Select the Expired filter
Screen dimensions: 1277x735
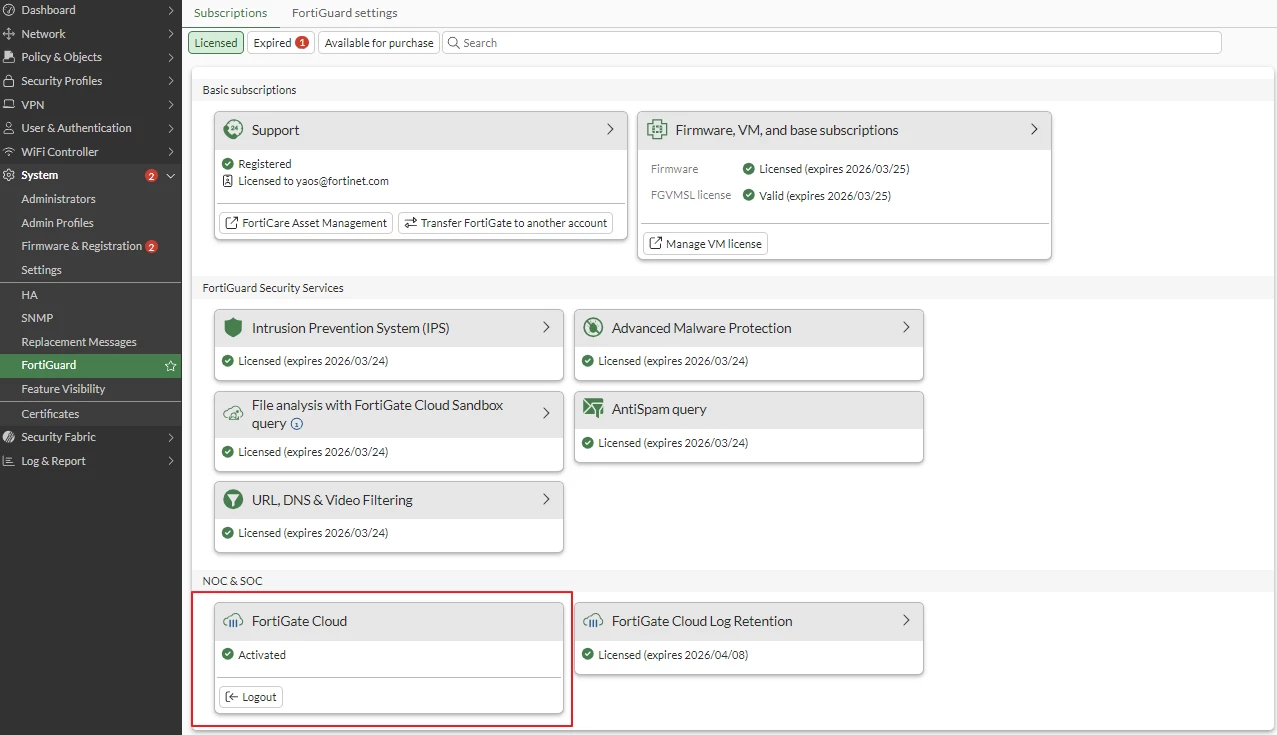pyautogui.click(x=281, y=43)
